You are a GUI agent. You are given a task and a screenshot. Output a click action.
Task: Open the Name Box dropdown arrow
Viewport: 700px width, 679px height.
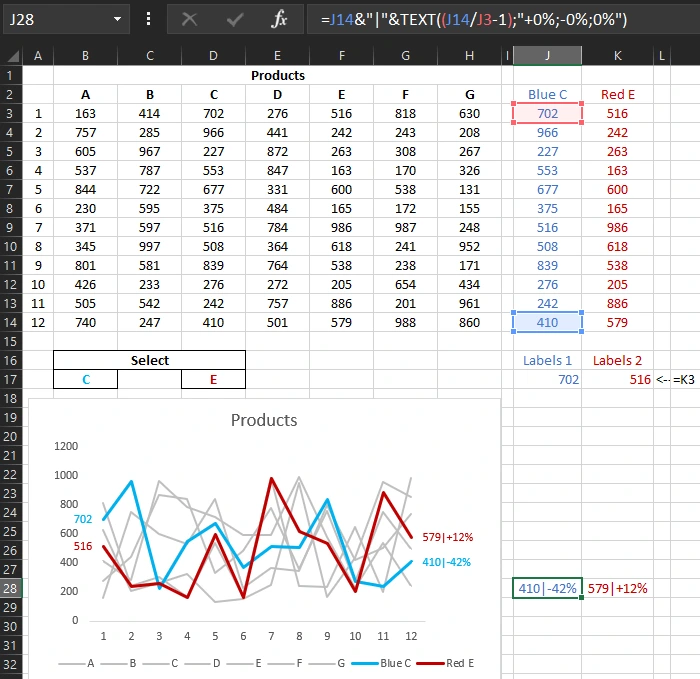click(117, 19)
